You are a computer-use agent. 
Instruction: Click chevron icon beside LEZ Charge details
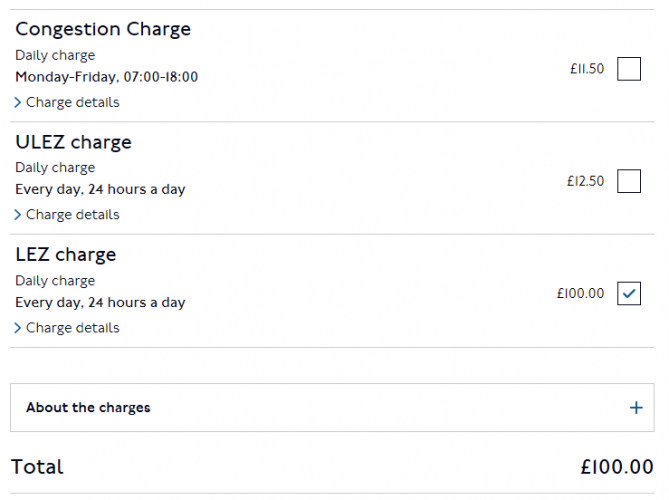click(18, 328)
